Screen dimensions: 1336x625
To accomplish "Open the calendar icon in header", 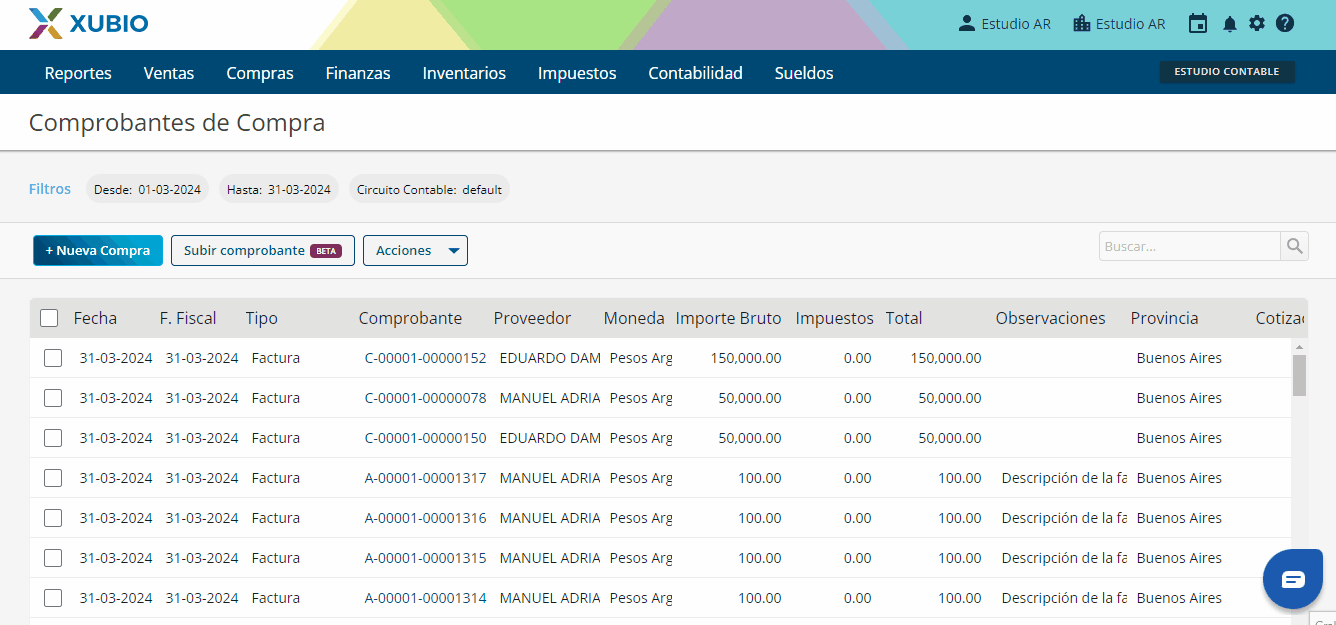I will coord(1198,24).
